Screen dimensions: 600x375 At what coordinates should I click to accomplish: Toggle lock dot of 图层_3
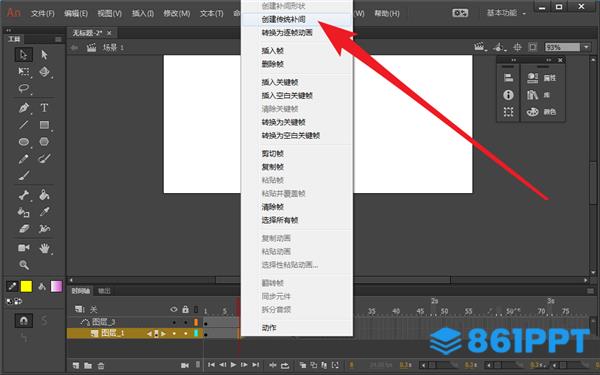[x=186, y=322]
